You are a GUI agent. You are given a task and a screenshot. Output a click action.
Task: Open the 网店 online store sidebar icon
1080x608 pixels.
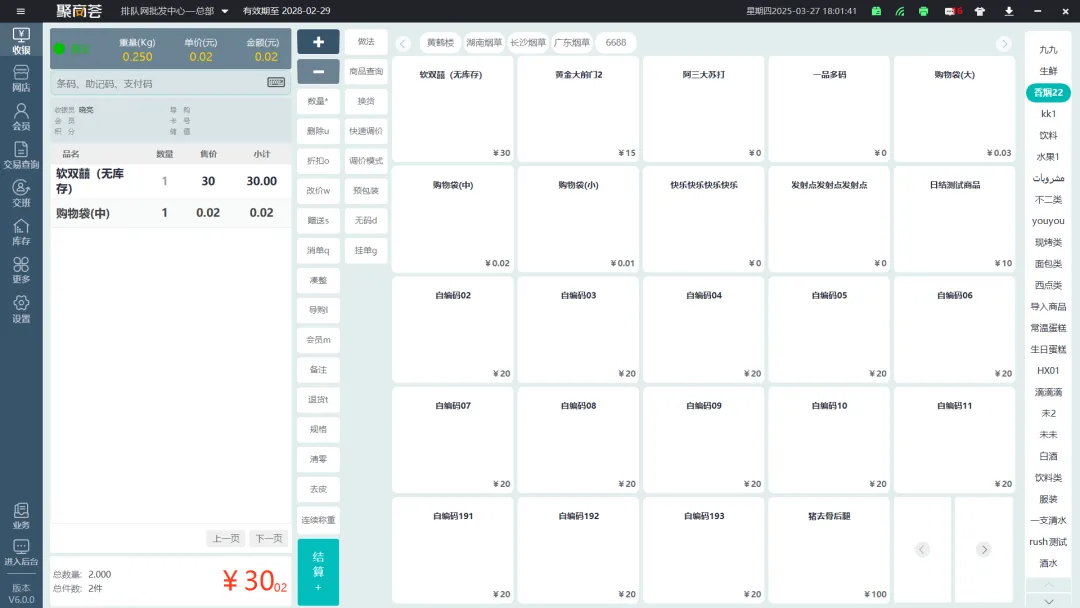click(x=20, y=78)
